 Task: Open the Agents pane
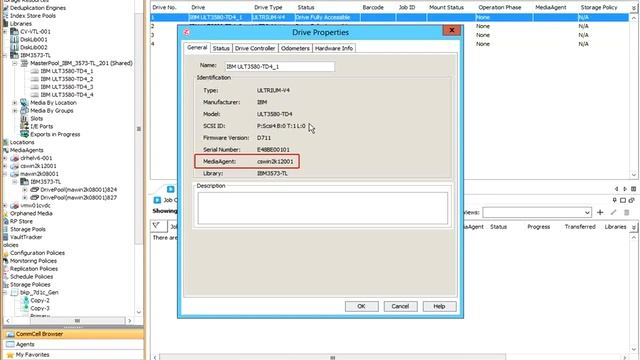coord(73,344)
